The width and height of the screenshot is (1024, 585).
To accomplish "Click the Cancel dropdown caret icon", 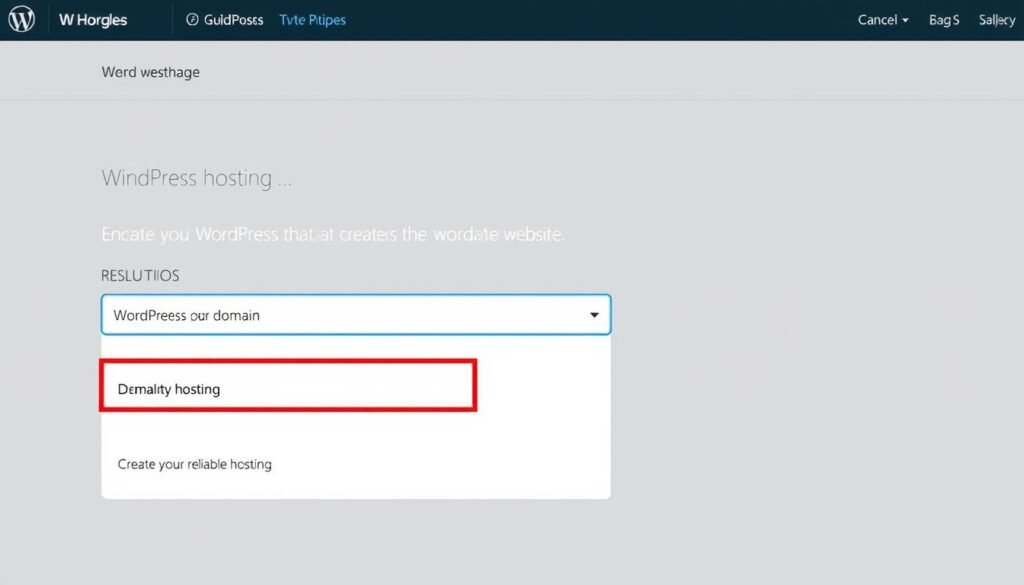I will coord(903,19).
